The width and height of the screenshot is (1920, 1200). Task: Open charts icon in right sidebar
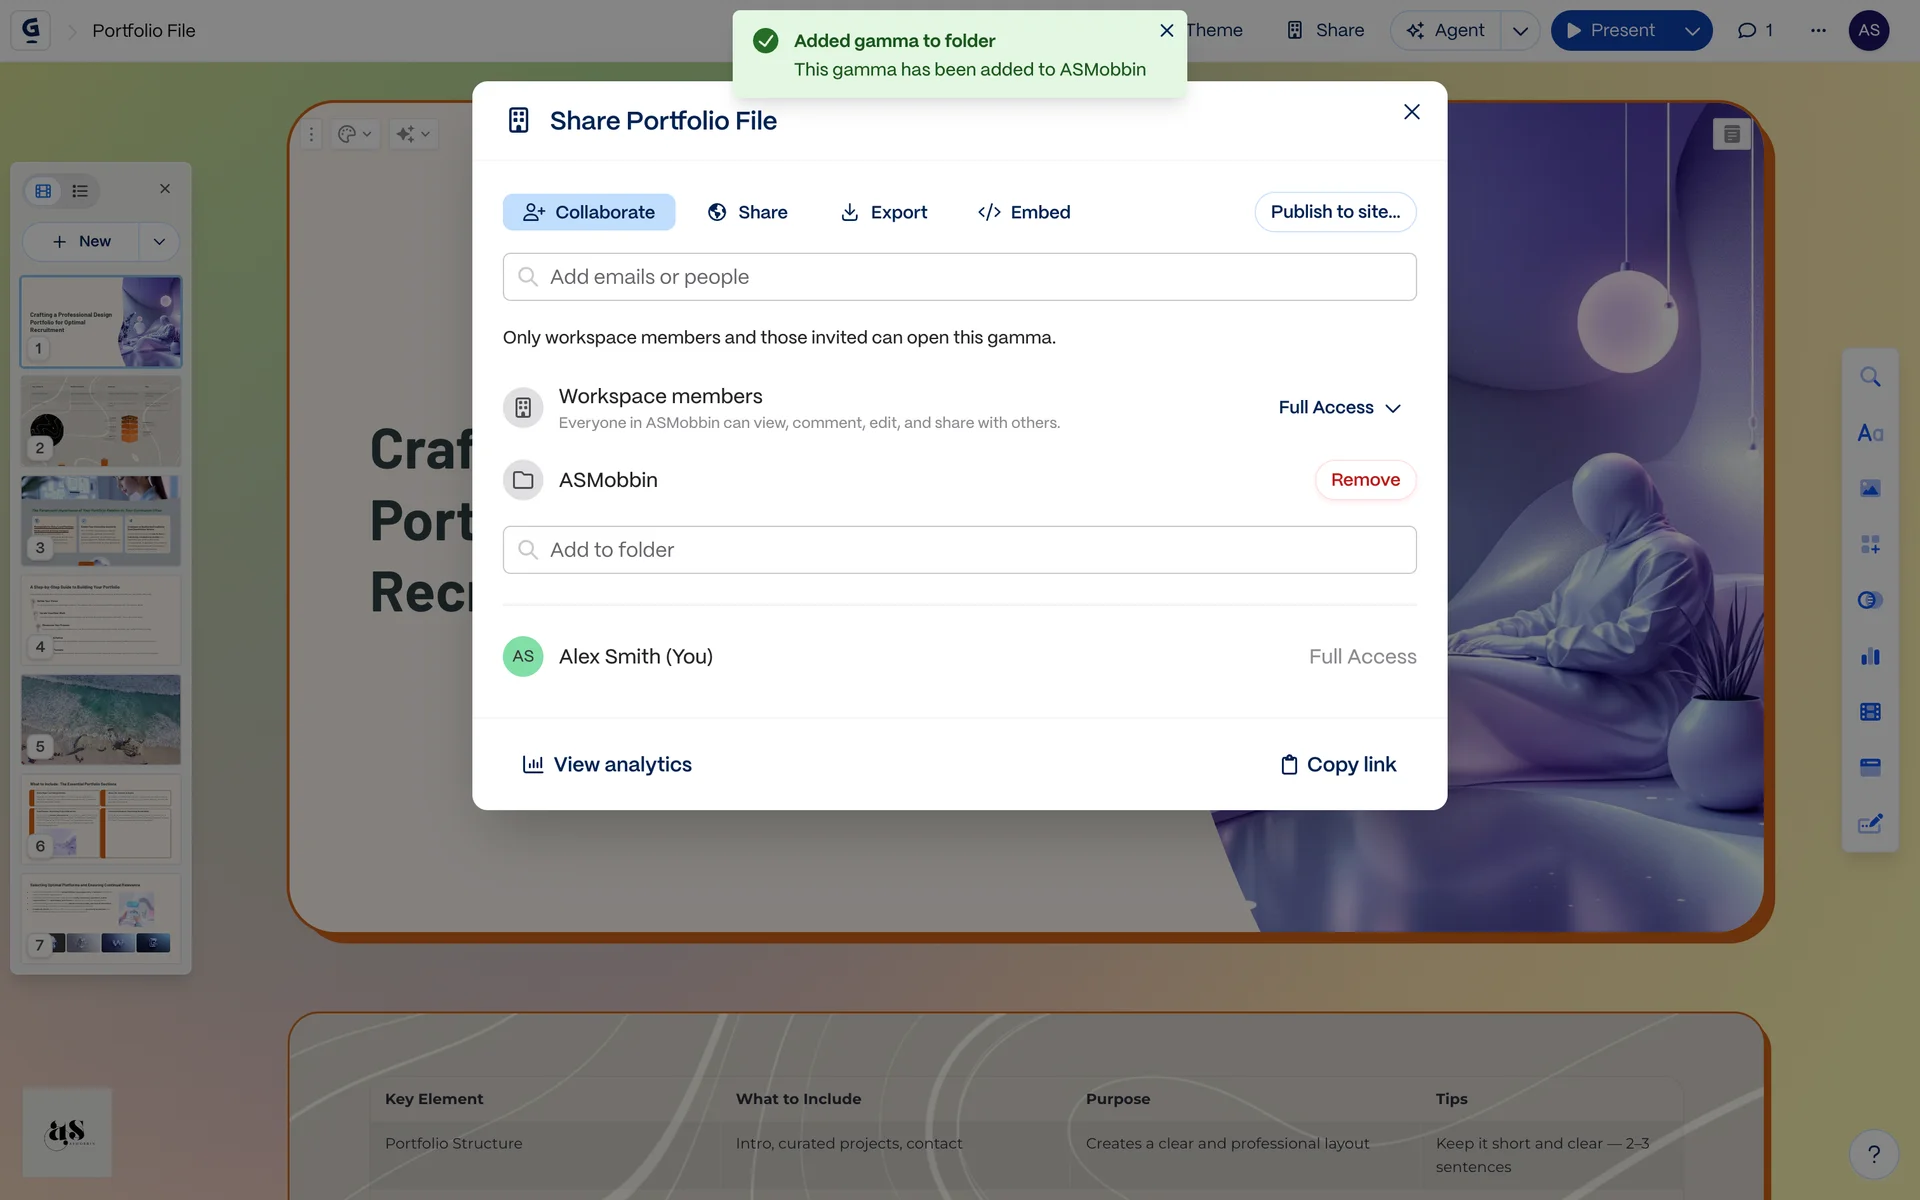click(x=1869, y=657)
